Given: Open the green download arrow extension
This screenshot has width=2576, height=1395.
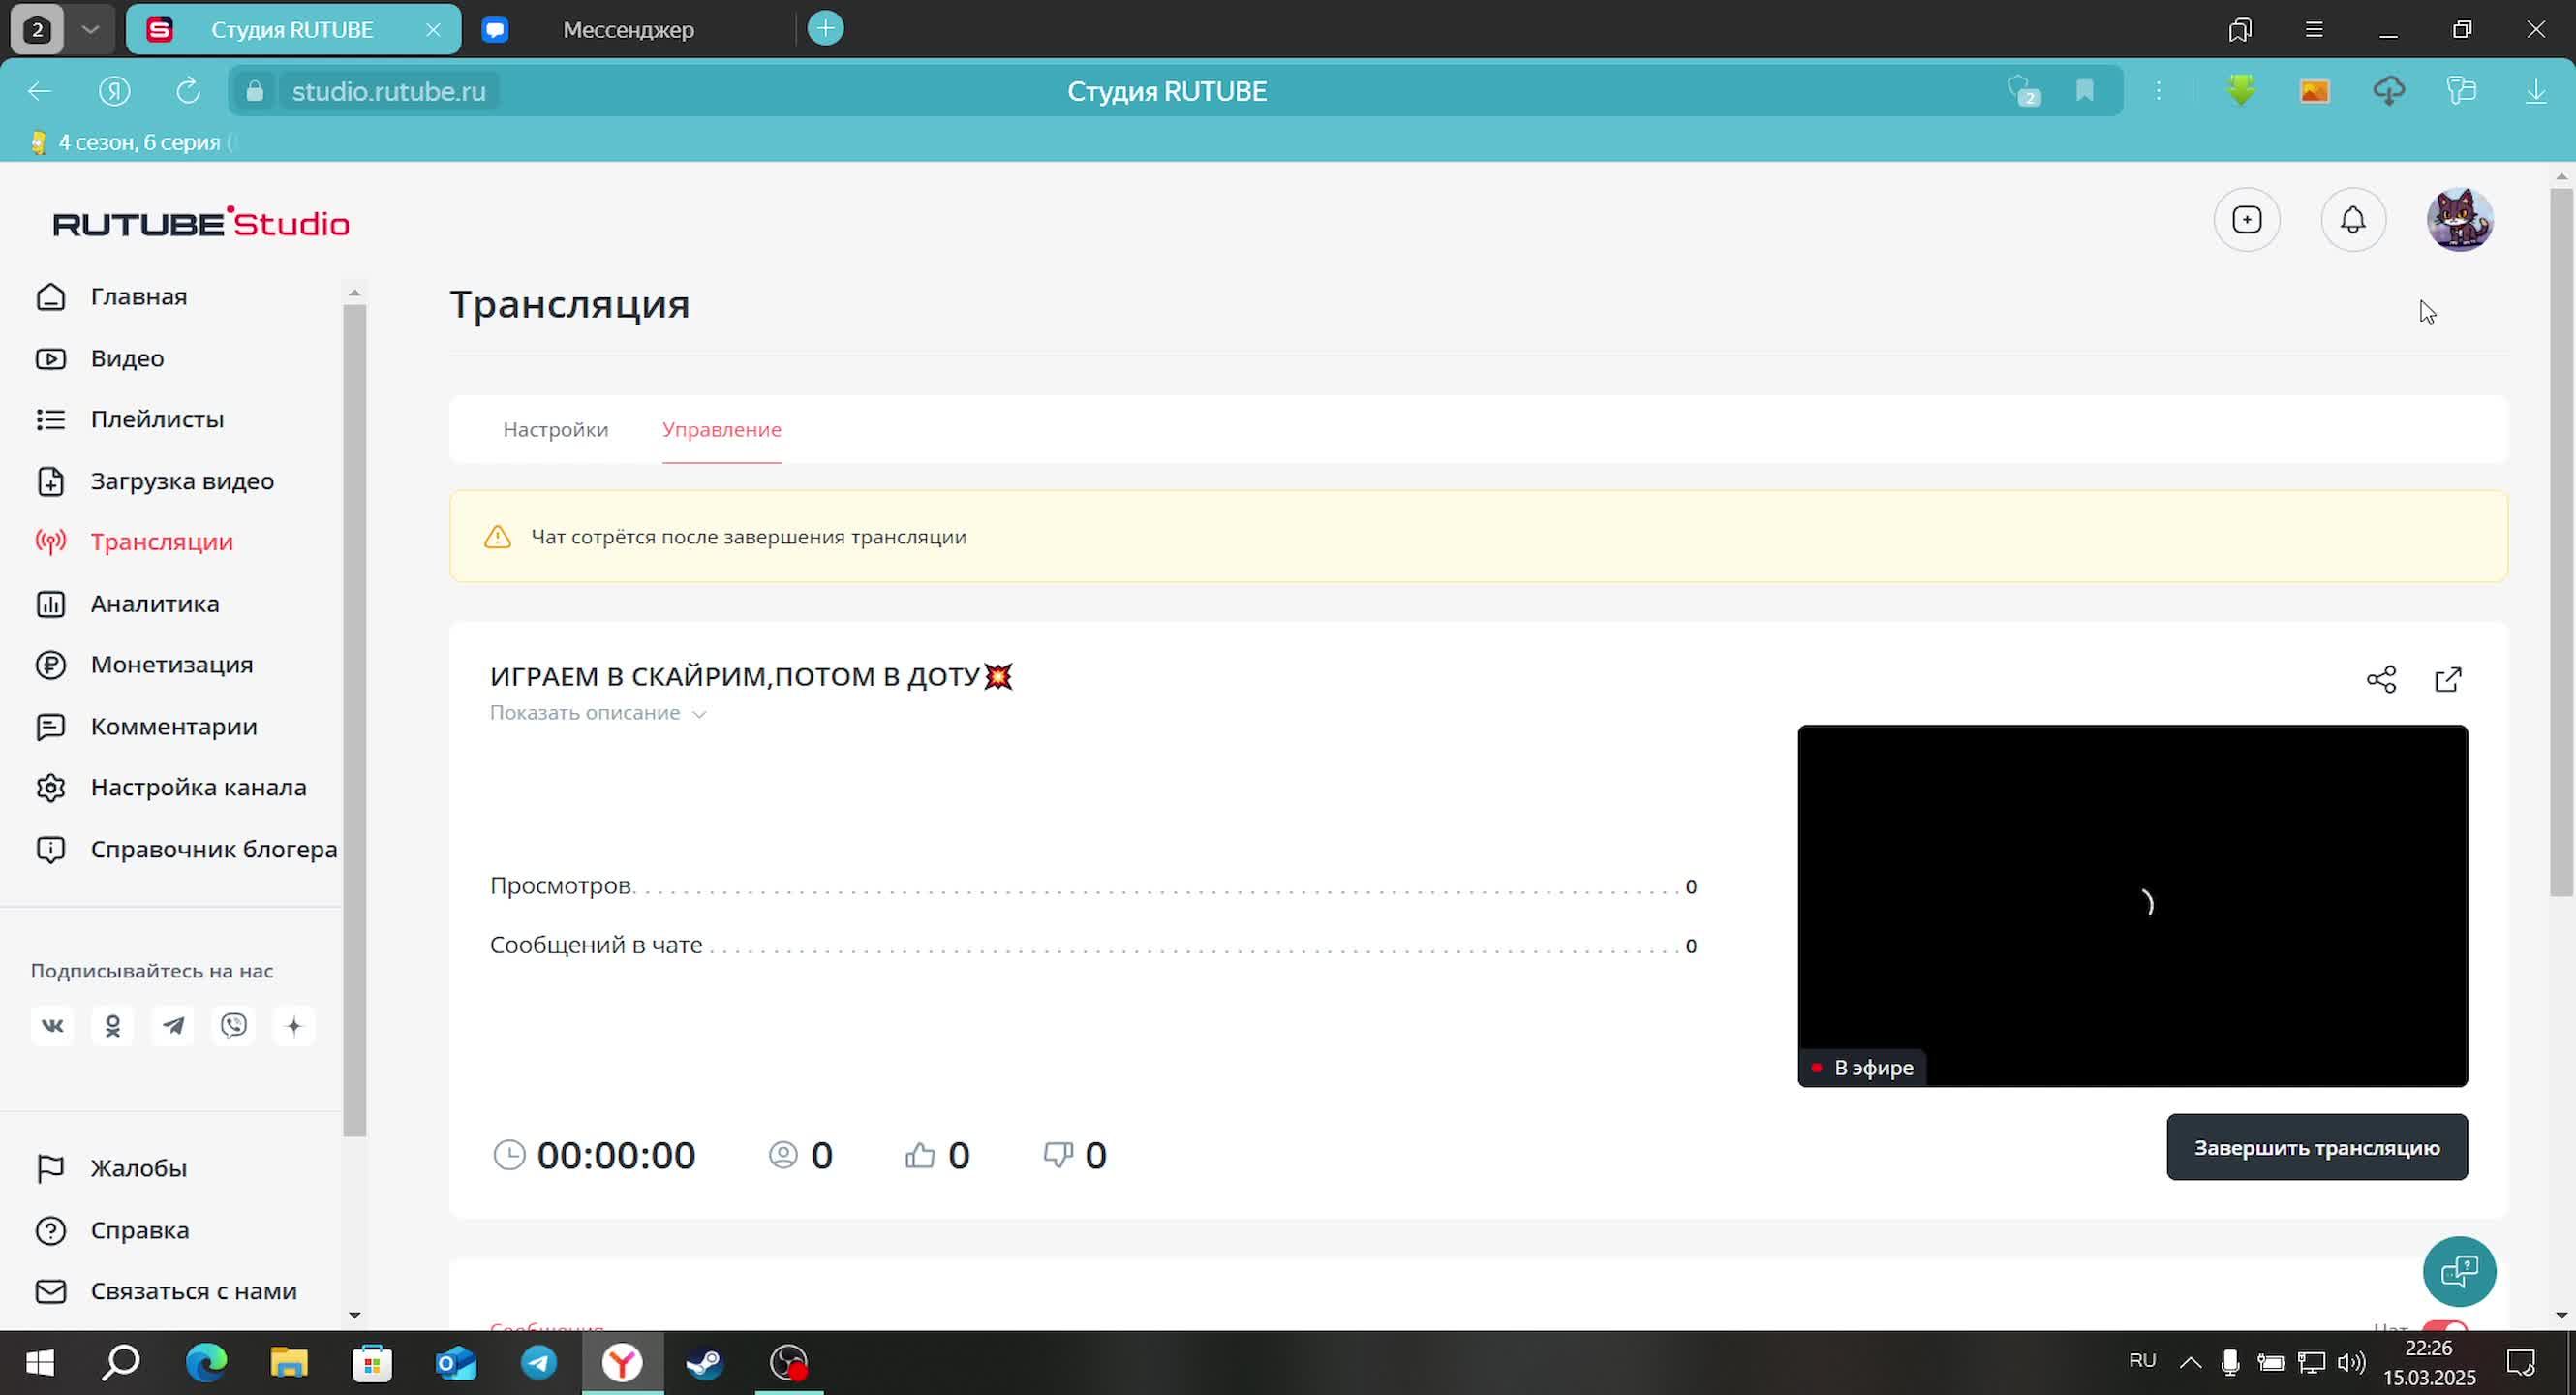Looking at the screenshot, I should pyautogui.click(x=2241, y=91).
